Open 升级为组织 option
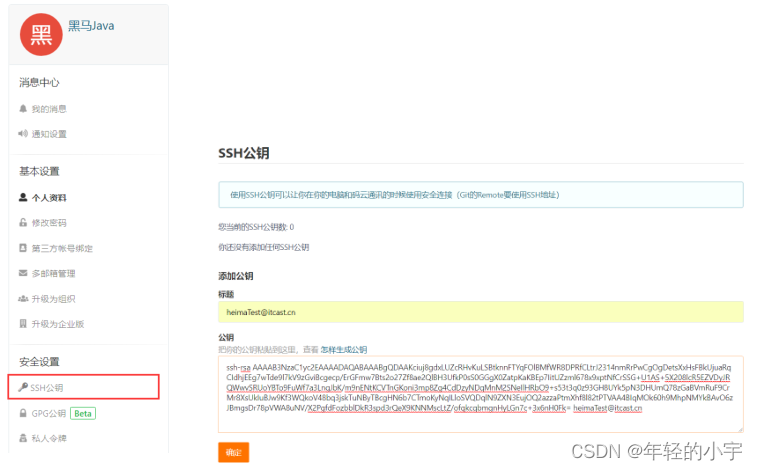 [x=53, y=299]
